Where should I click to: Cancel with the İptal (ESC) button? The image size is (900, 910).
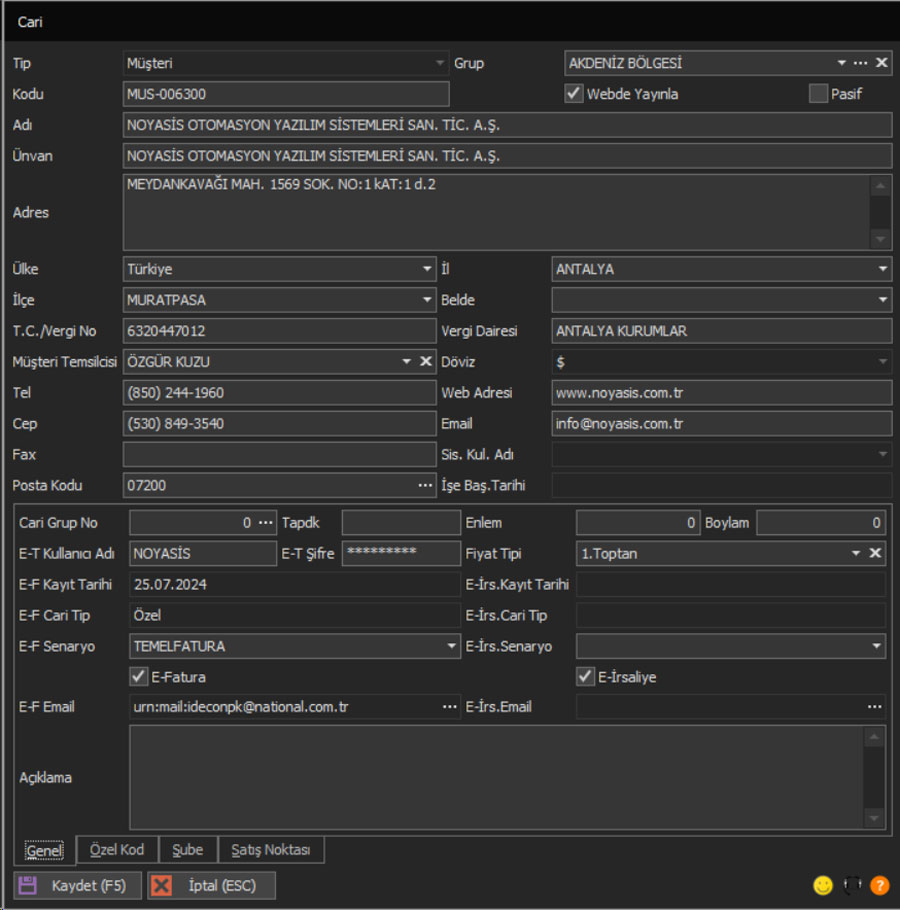point(211,886)
